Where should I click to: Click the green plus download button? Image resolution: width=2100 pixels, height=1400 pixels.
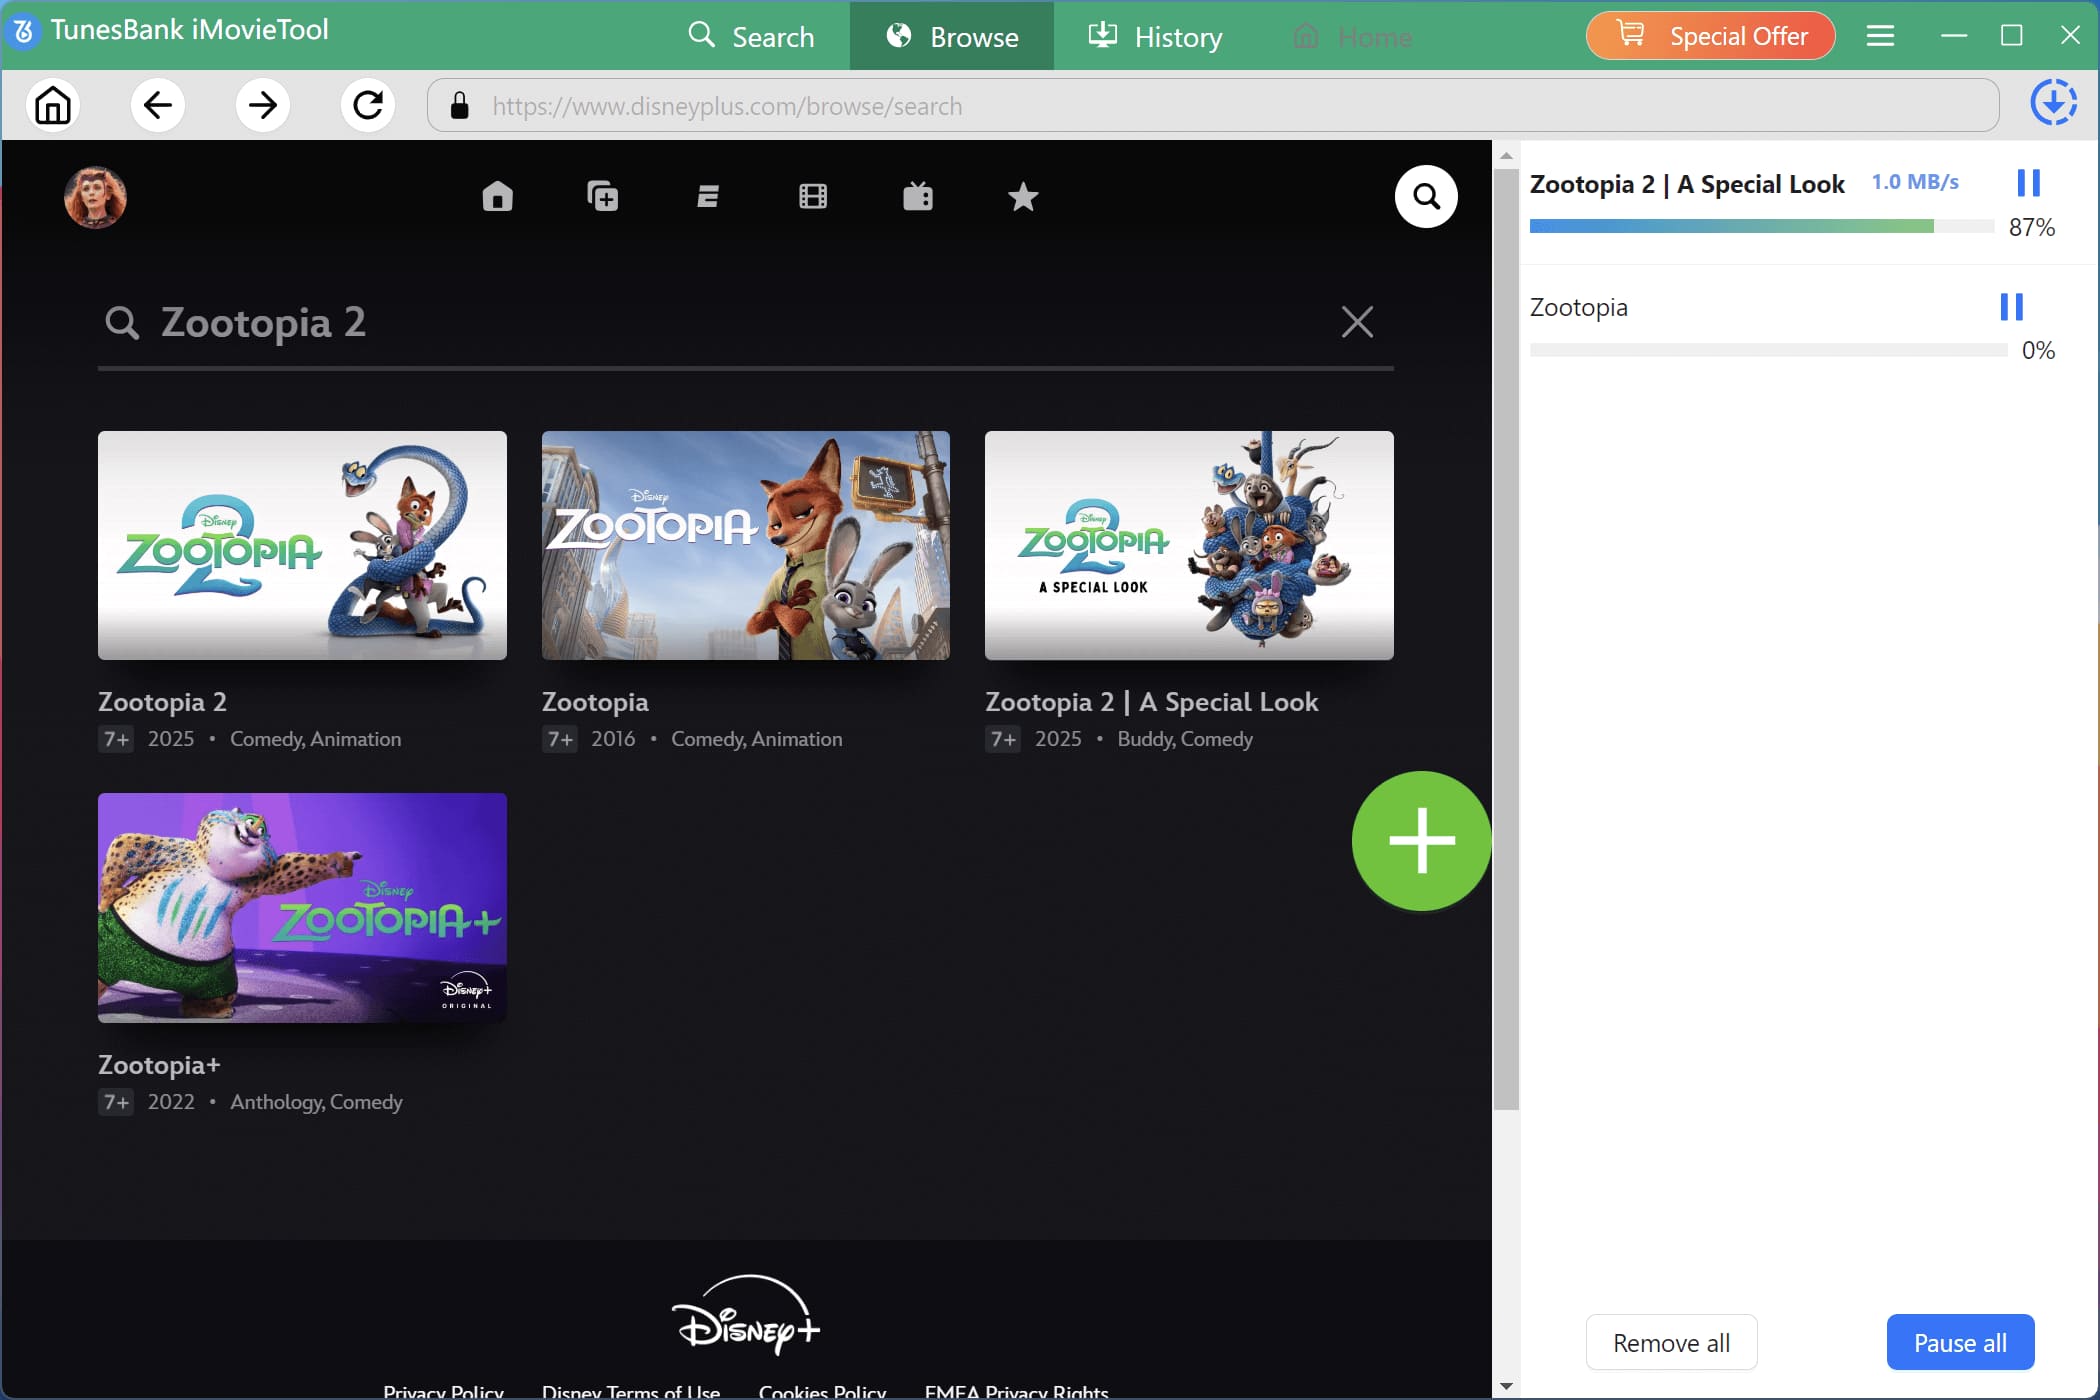coord(1420,841)
